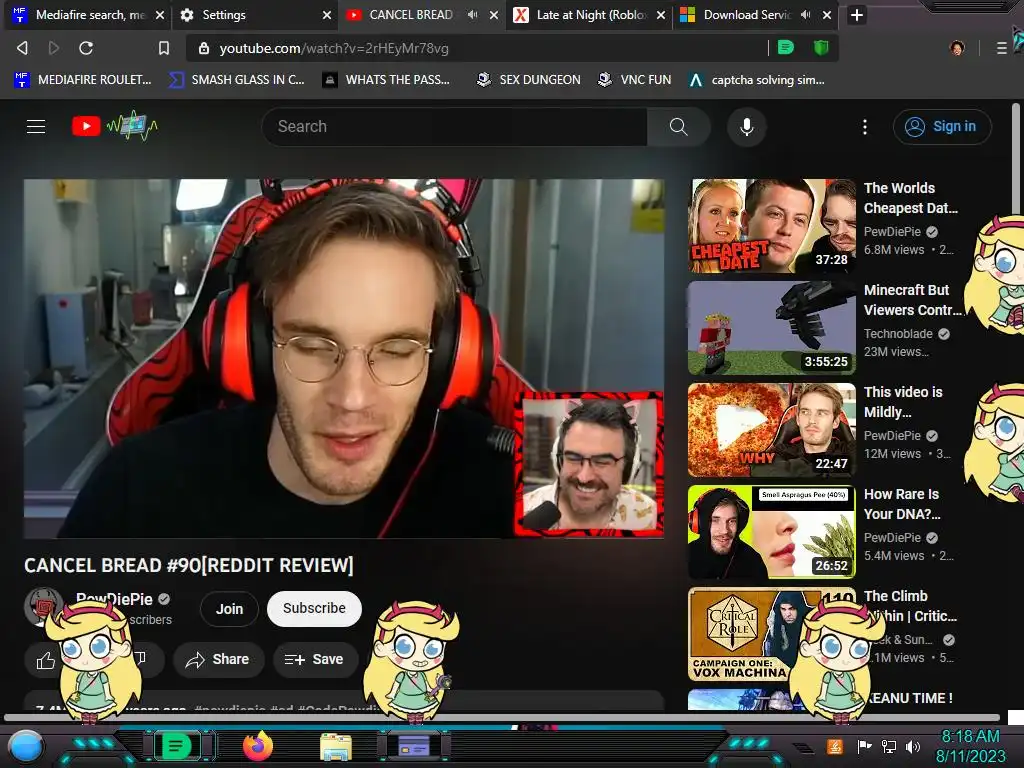Bookmark this page with bookmark icon
This screenshot has height=768, width=1024.
click(x=164, y=48)
